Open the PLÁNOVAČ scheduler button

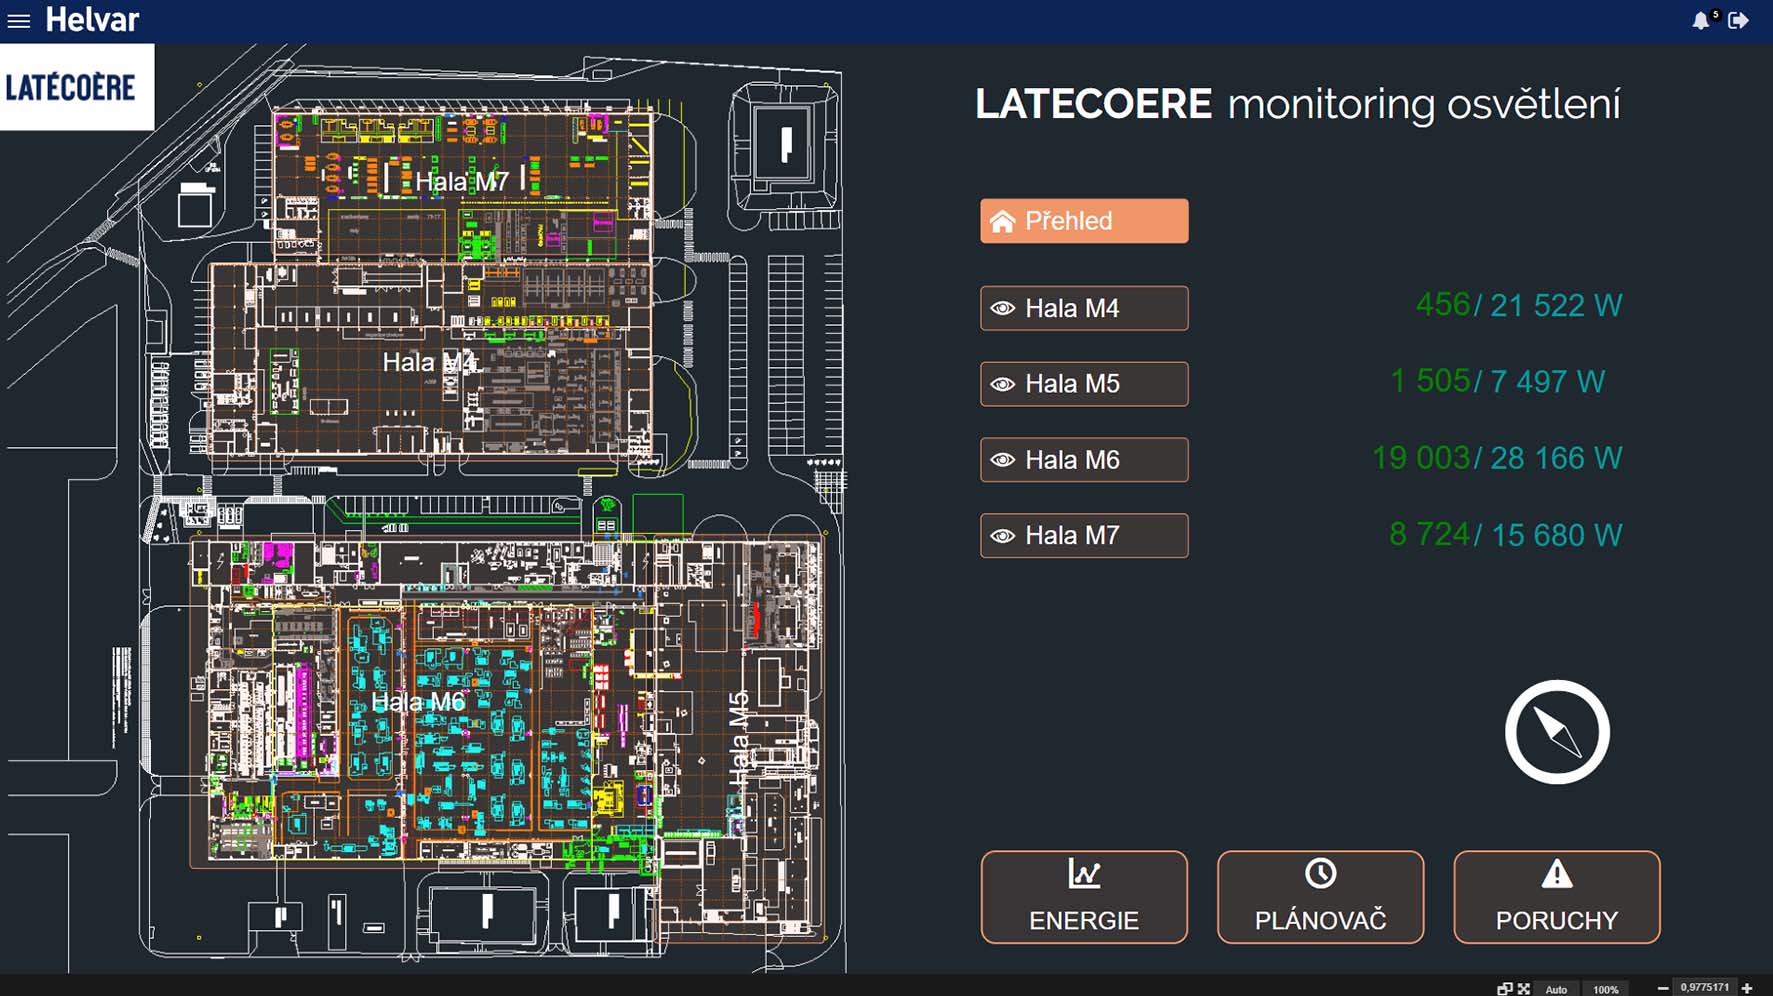point(1320,897)
